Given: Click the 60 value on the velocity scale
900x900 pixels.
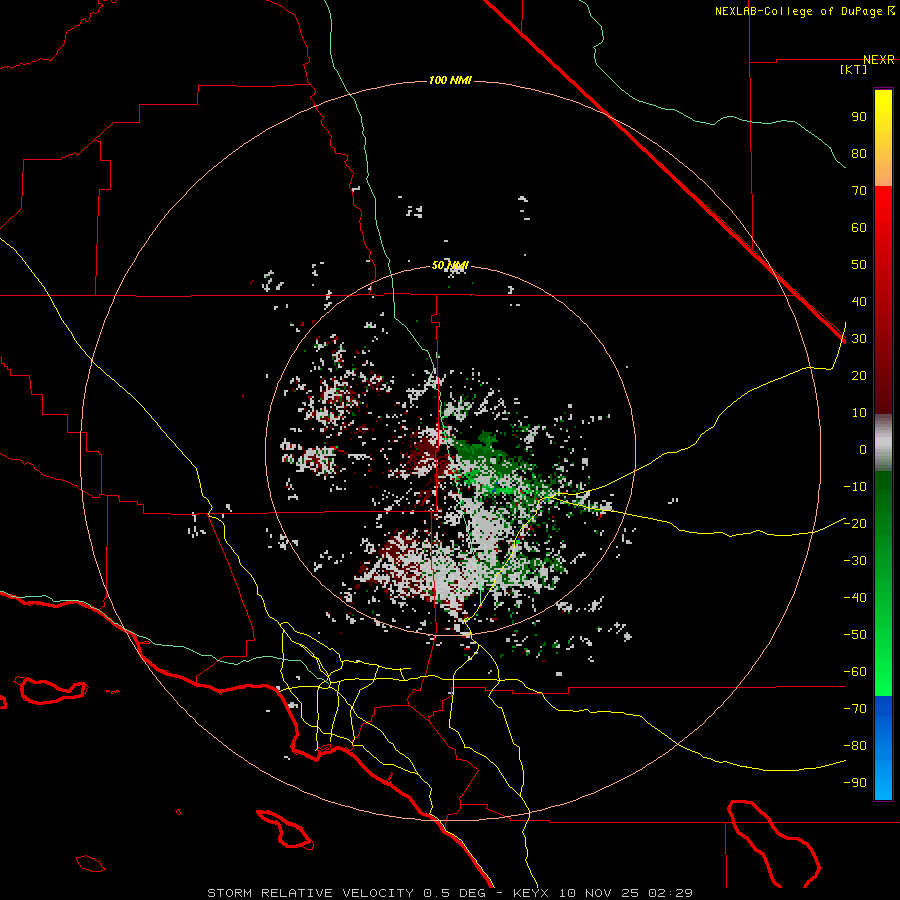Looking at the screenshot, I should [x=859, y=227].
